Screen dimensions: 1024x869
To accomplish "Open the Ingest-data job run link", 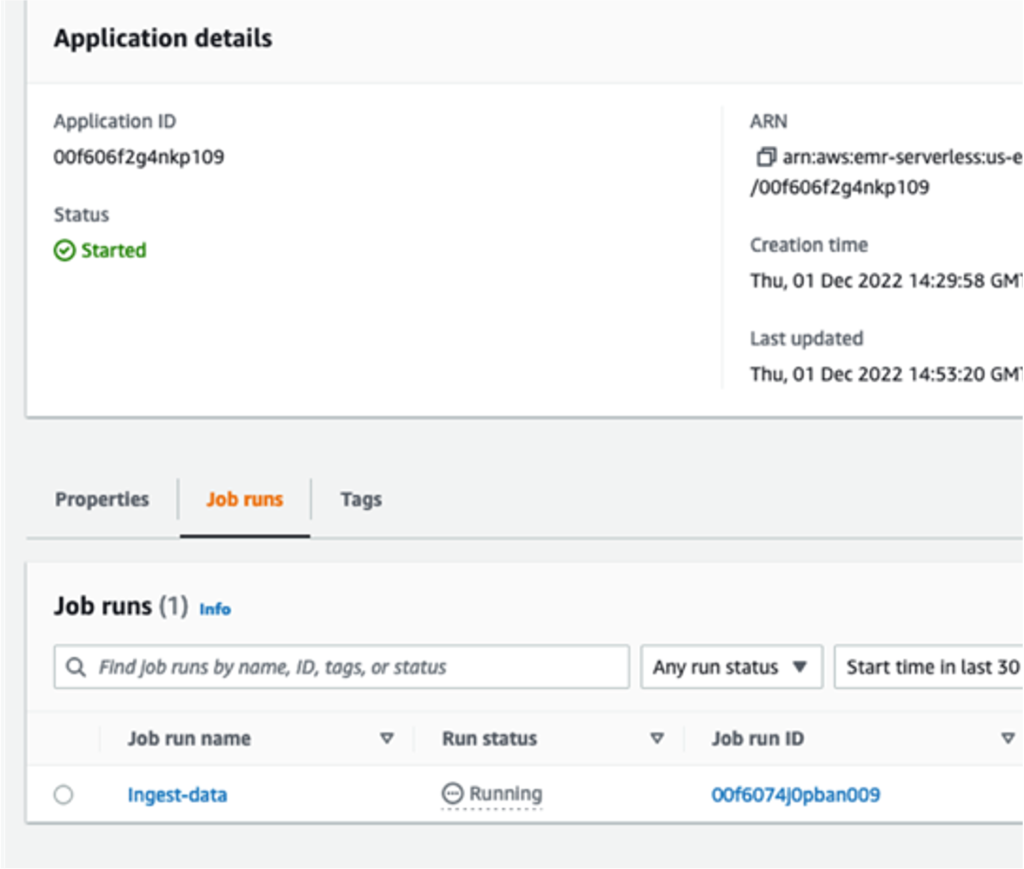I will coord(177,795).
